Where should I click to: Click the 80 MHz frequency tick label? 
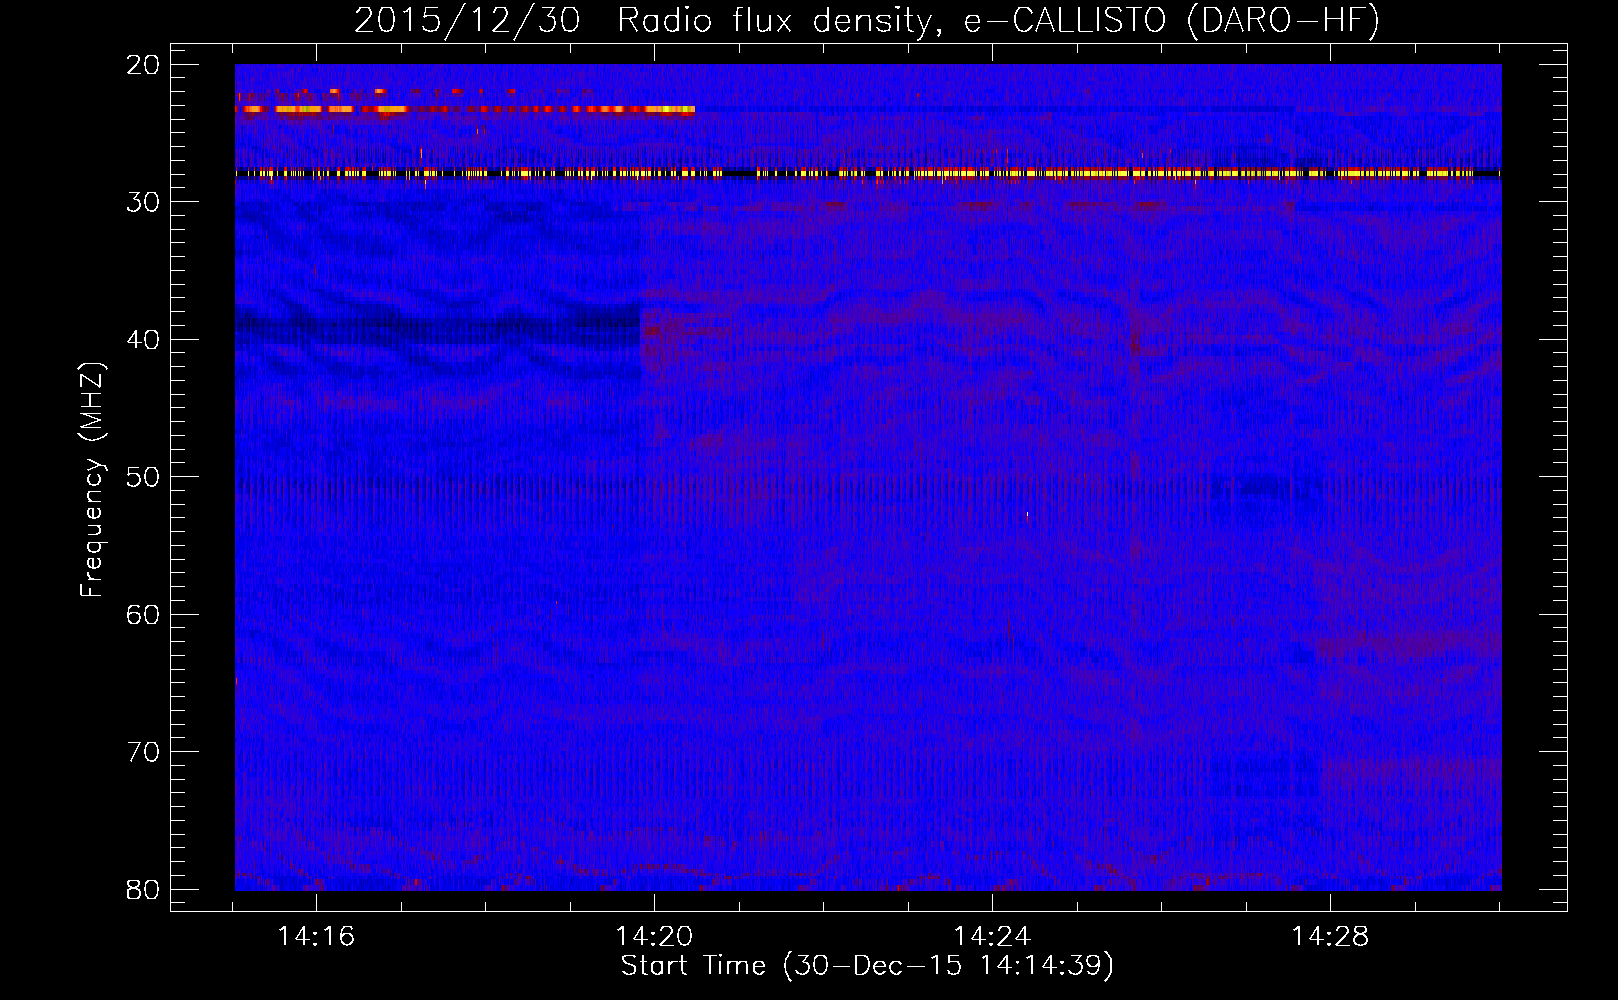point(143,890)
